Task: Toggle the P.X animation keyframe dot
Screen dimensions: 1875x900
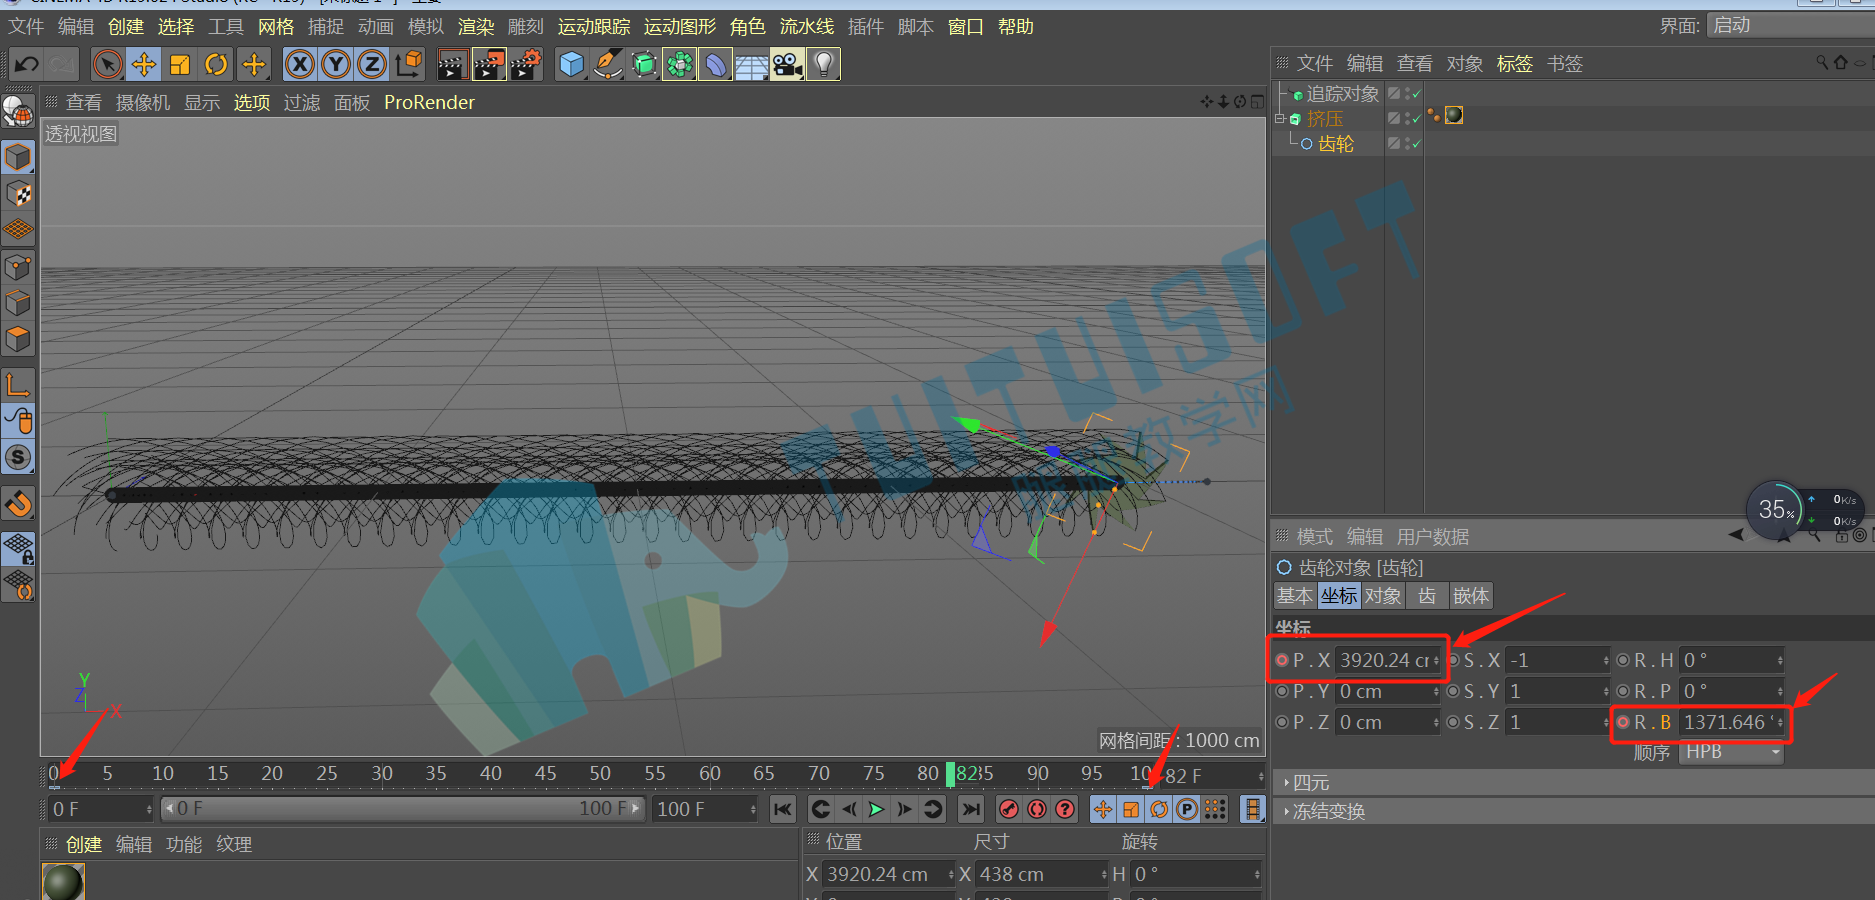Action: (1282, 660)
